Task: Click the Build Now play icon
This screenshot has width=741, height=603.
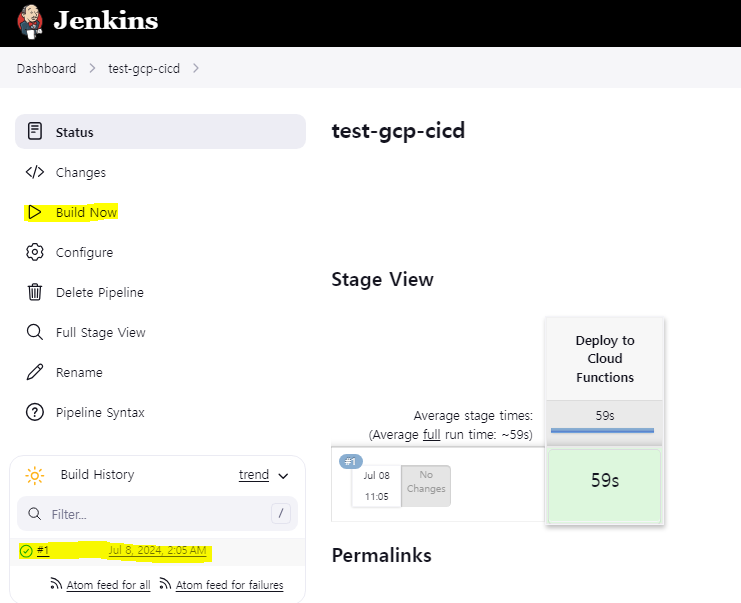Action: coord(34,212)
